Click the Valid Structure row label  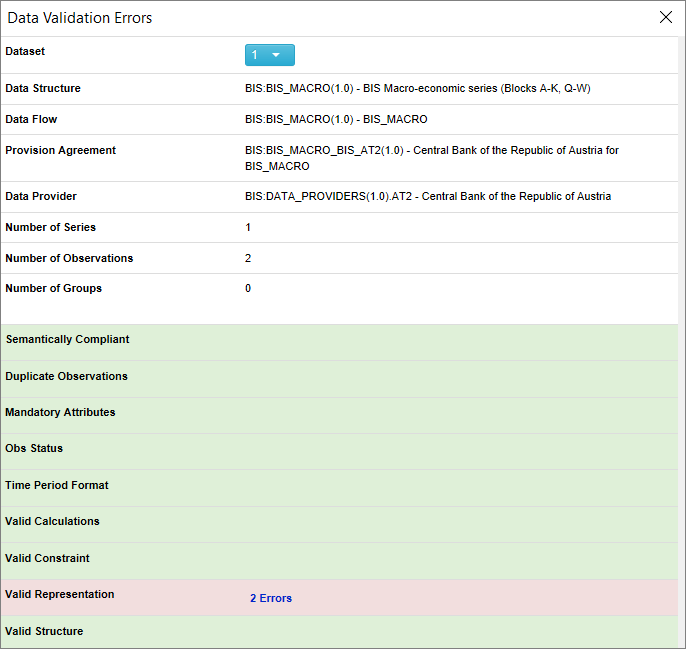(44, 631)
